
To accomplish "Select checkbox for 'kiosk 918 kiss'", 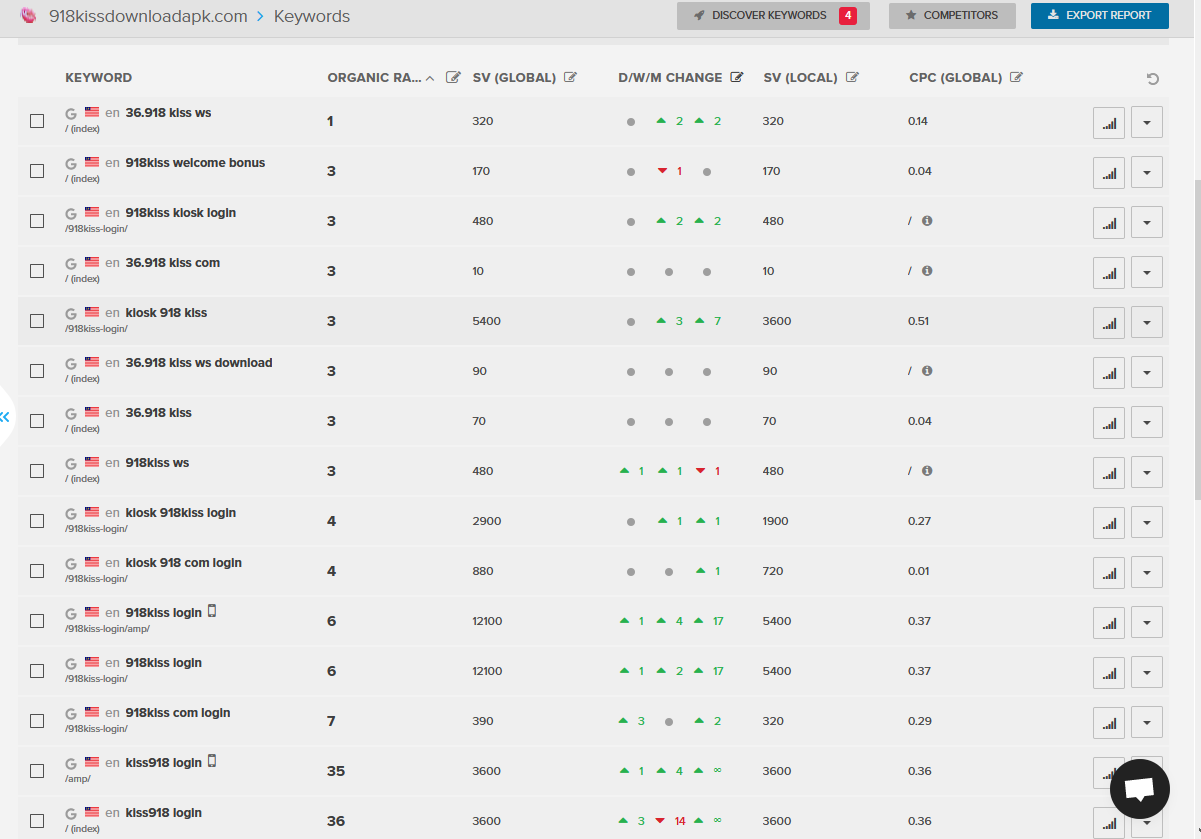I will click(37, 321).
